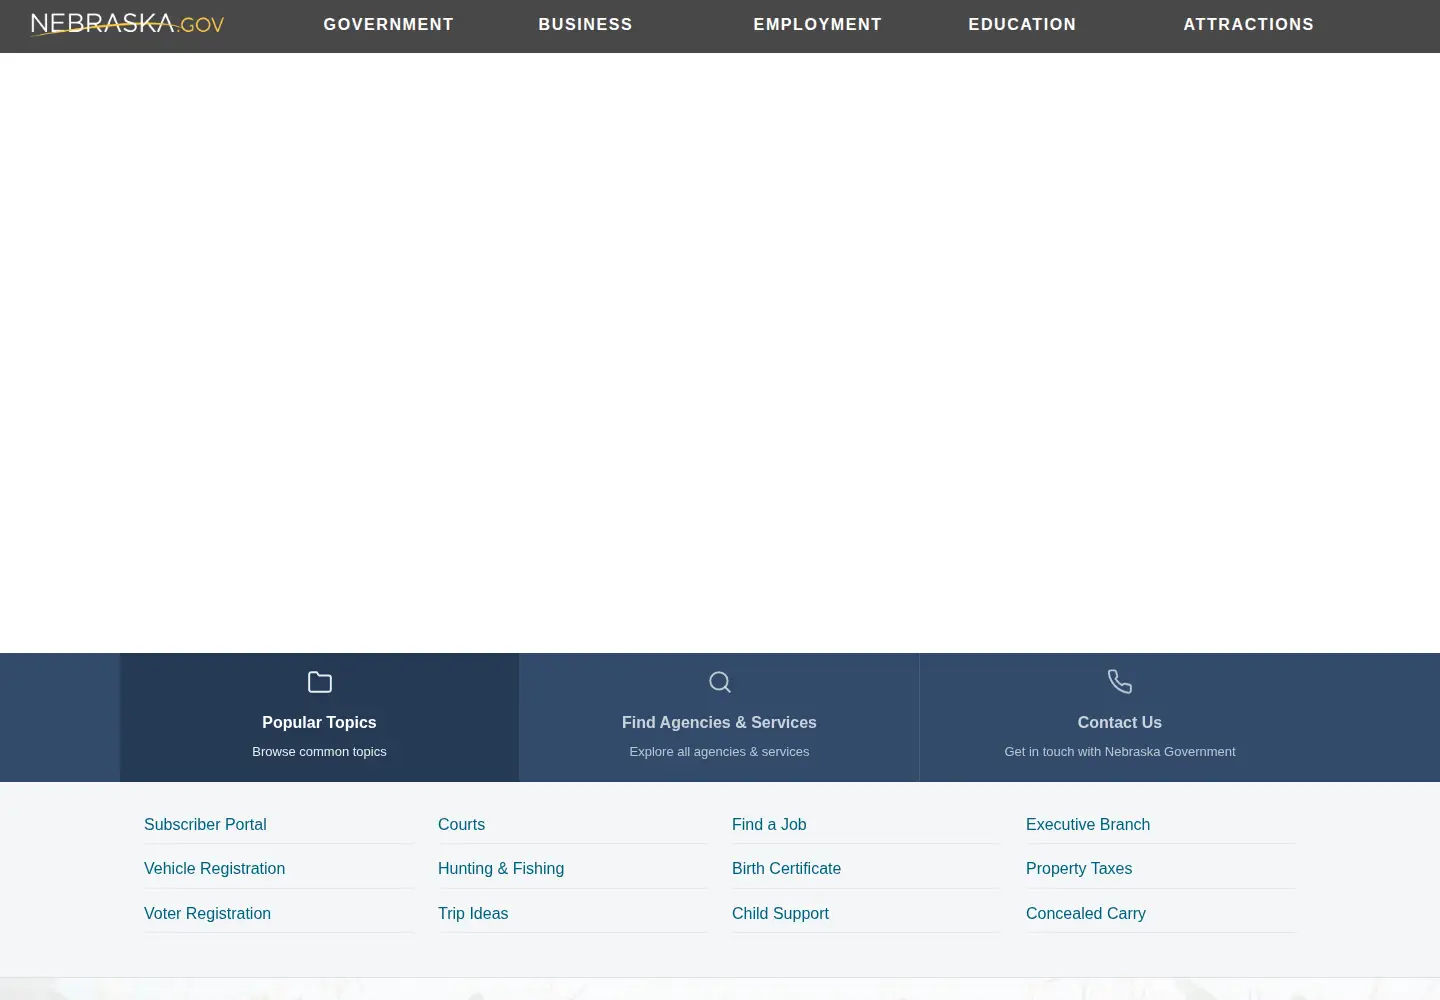Click 'Explore all agencies & services' subtitle

tap(719, 751)
